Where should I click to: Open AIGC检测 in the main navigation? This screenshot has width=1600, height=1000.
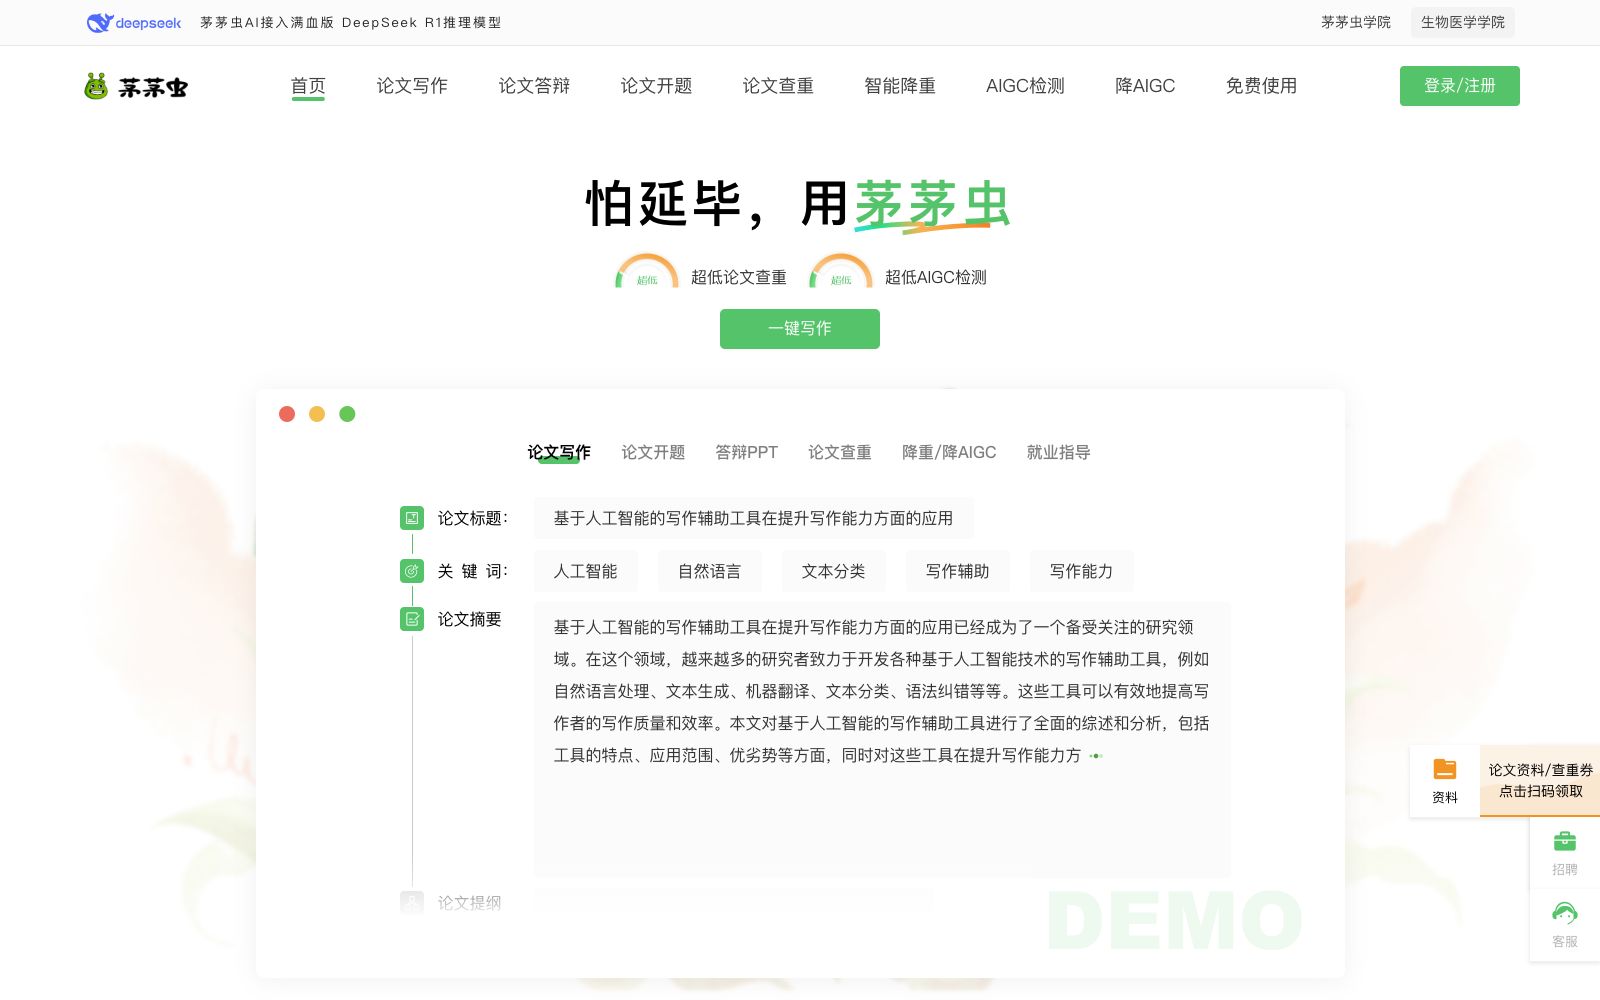1025,86
